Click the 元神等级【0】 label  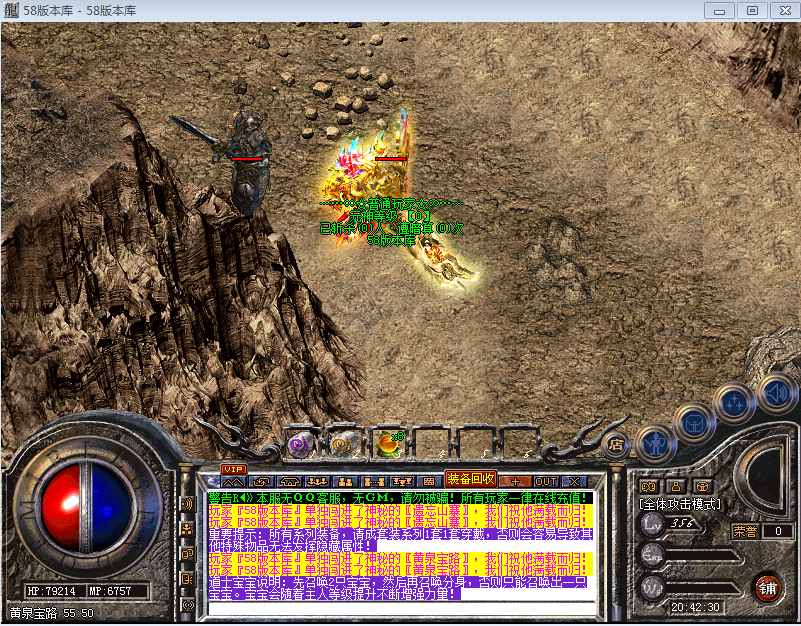[x=391, y=216]
